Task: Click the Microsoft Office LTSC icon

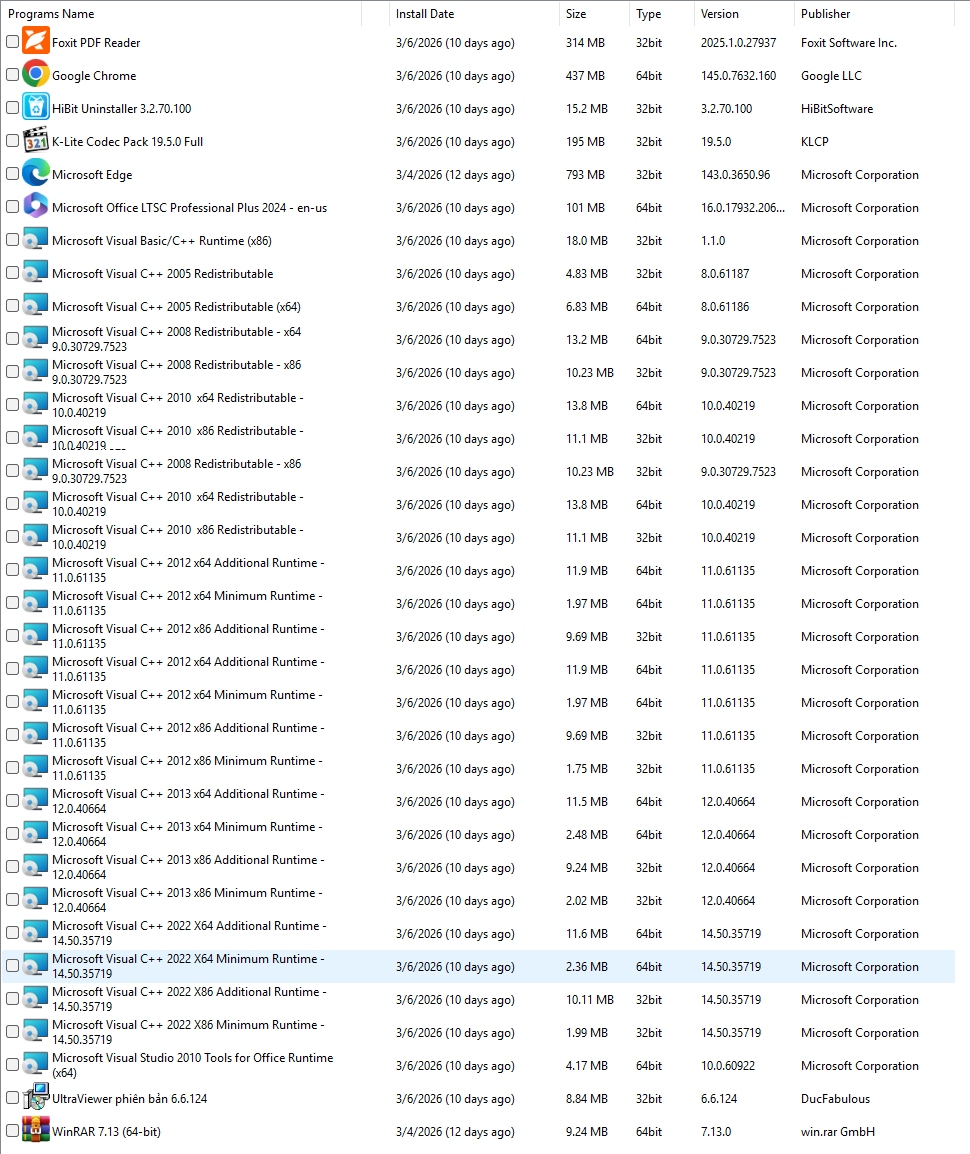Action: (x=36, y=207)
